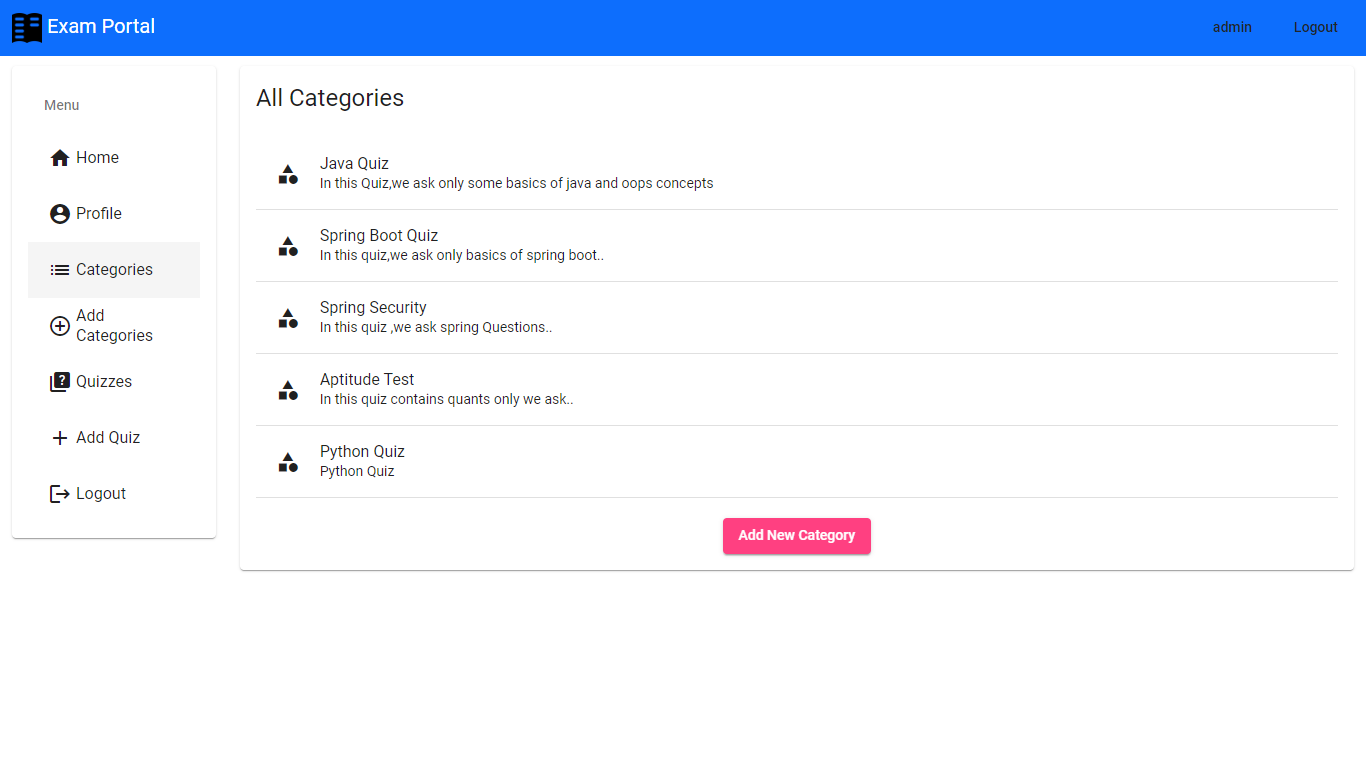Select the Categories list icon
The width and height of the screenshot is (1366, 768).
pyautogui.click(x=59, y=269)
